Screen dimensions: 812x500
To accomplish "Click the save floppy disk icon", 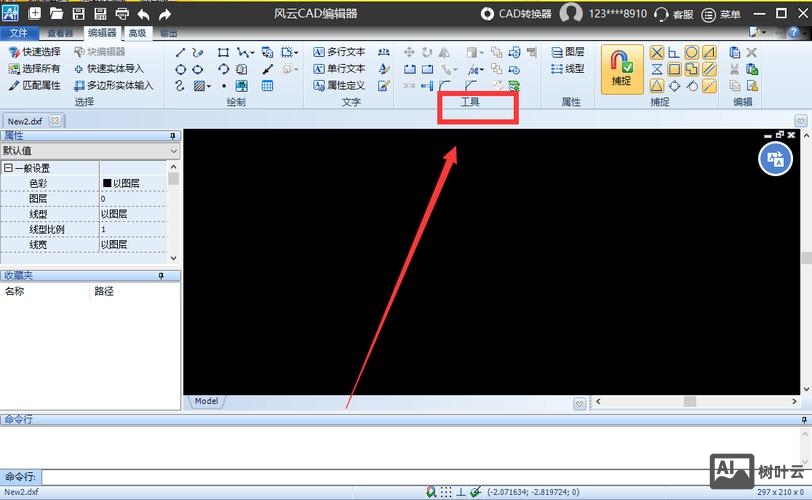I will click(79, 13).
